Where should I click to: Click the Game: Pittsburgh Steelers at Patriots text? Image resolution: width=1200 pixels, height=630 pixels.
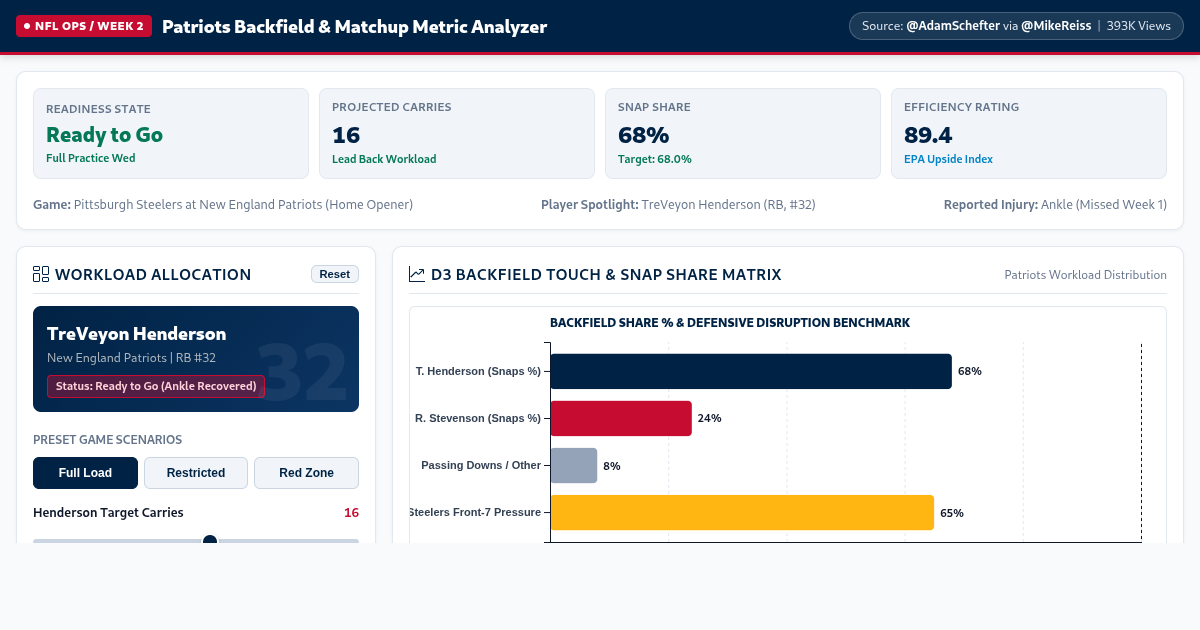223,204
